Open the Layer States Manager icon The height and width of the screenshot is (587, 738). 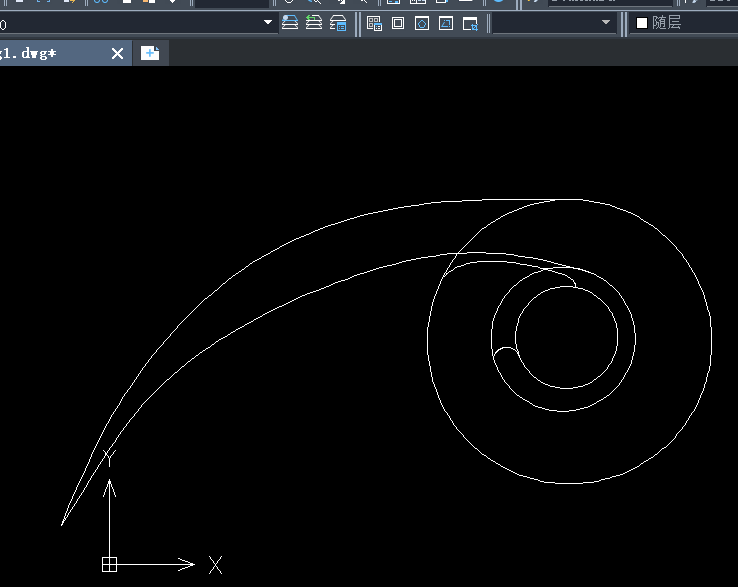tap(338, 22)
